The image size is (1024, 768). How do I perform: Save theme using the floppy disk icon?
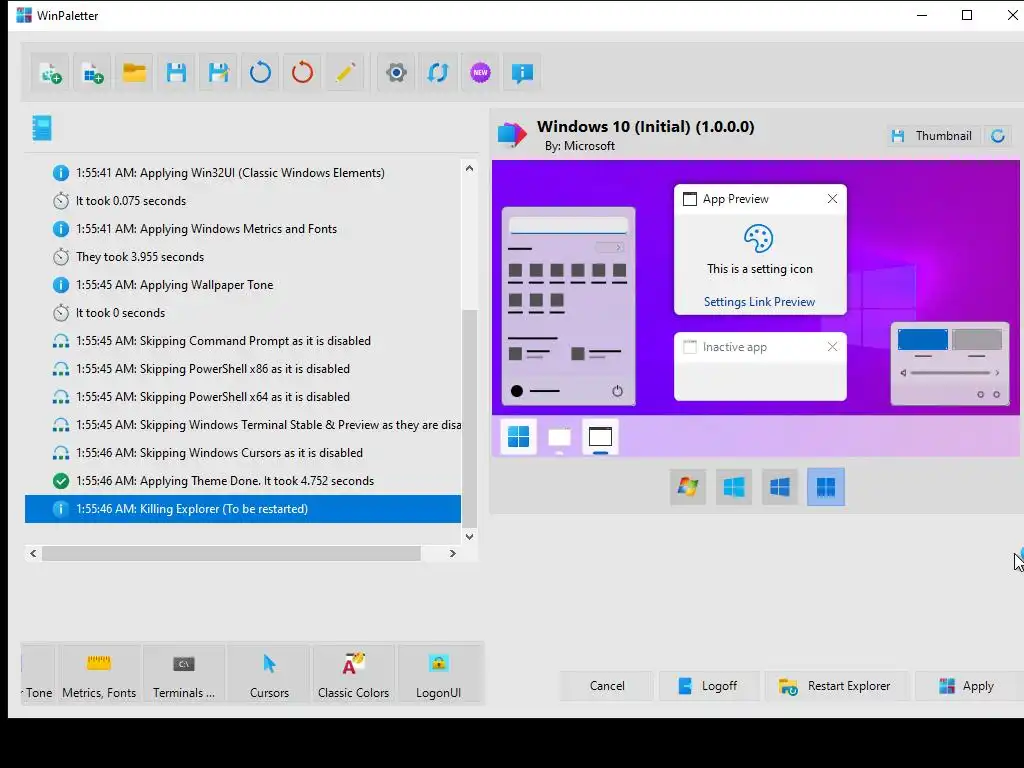pos(176,73)
